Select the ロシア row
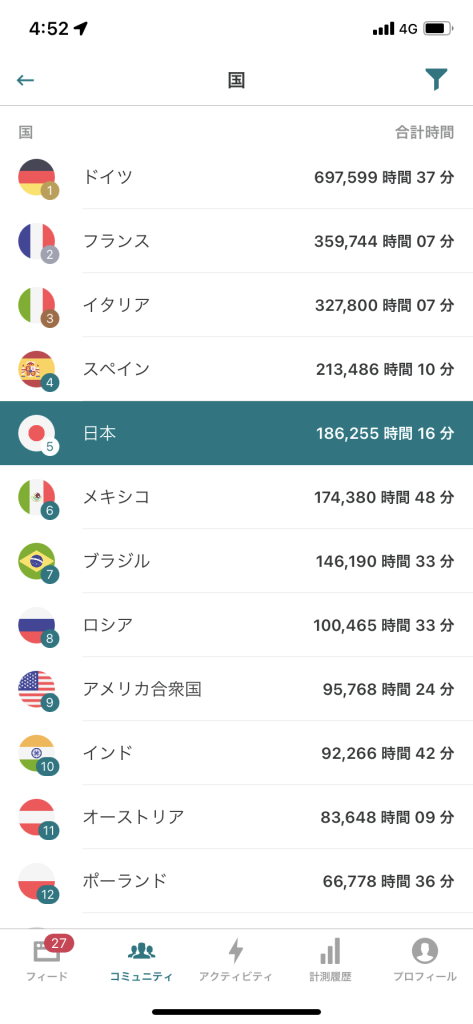Image resolution: width=473 pixels, height=1024 pixels. coord(236,625)
